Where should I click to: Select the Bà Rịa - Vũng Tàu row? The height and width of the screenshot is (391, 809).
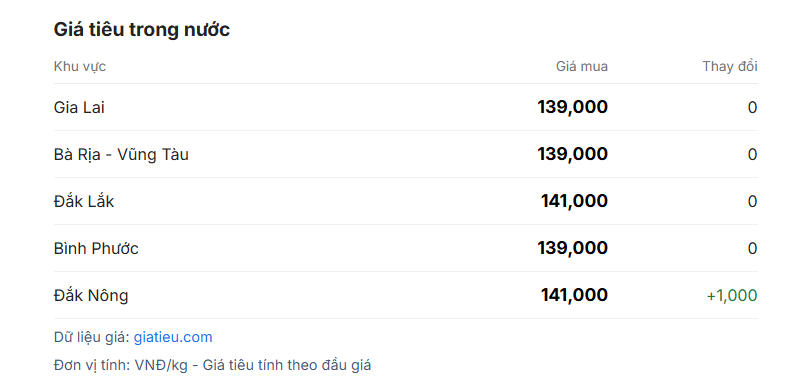click(x=406, y=154)
